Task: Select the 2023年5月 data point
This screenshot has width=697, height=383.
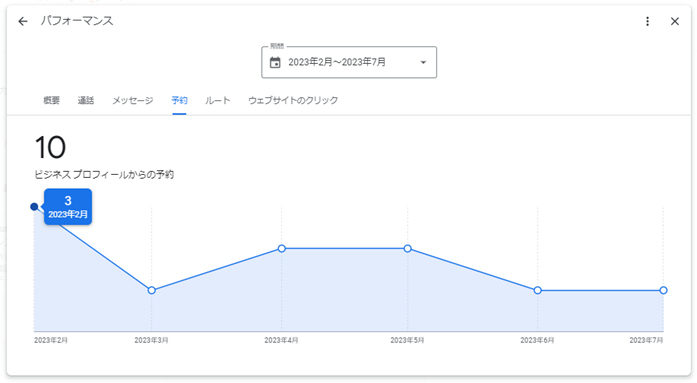Action: click(x=408, y=248)
